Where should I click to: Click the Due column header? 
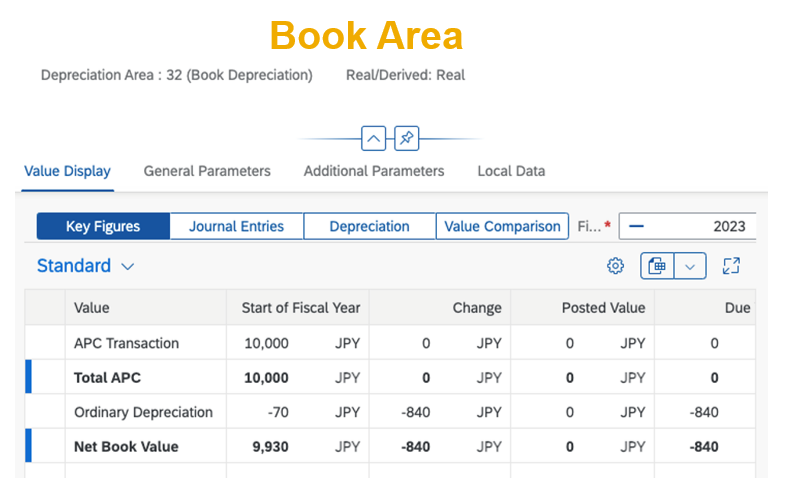click(x=705, y=307)
